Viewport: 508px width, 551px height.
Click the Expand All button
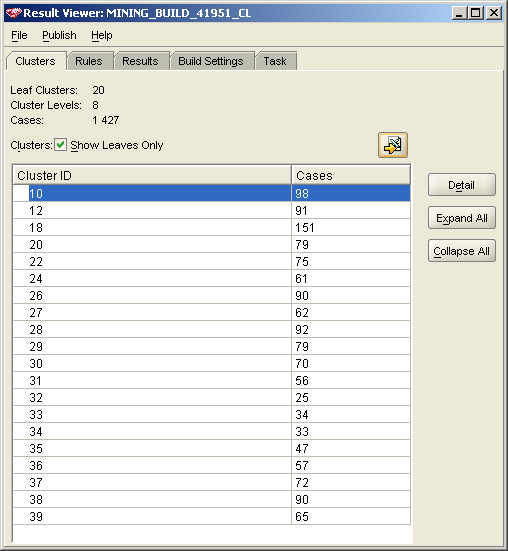pos(462,218)
